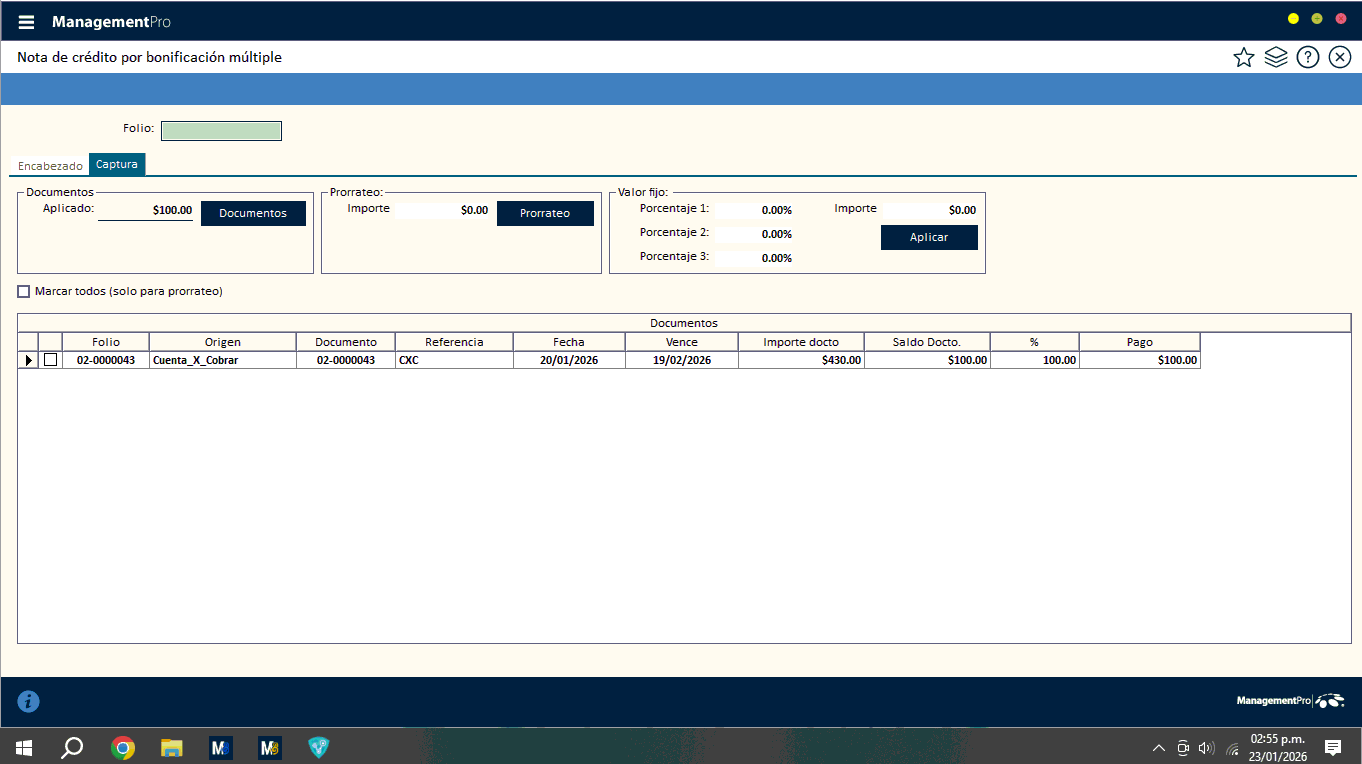Click the Documentos button
The width and height of the screenshot is (1362, 764).
click(x=253, y=213)
